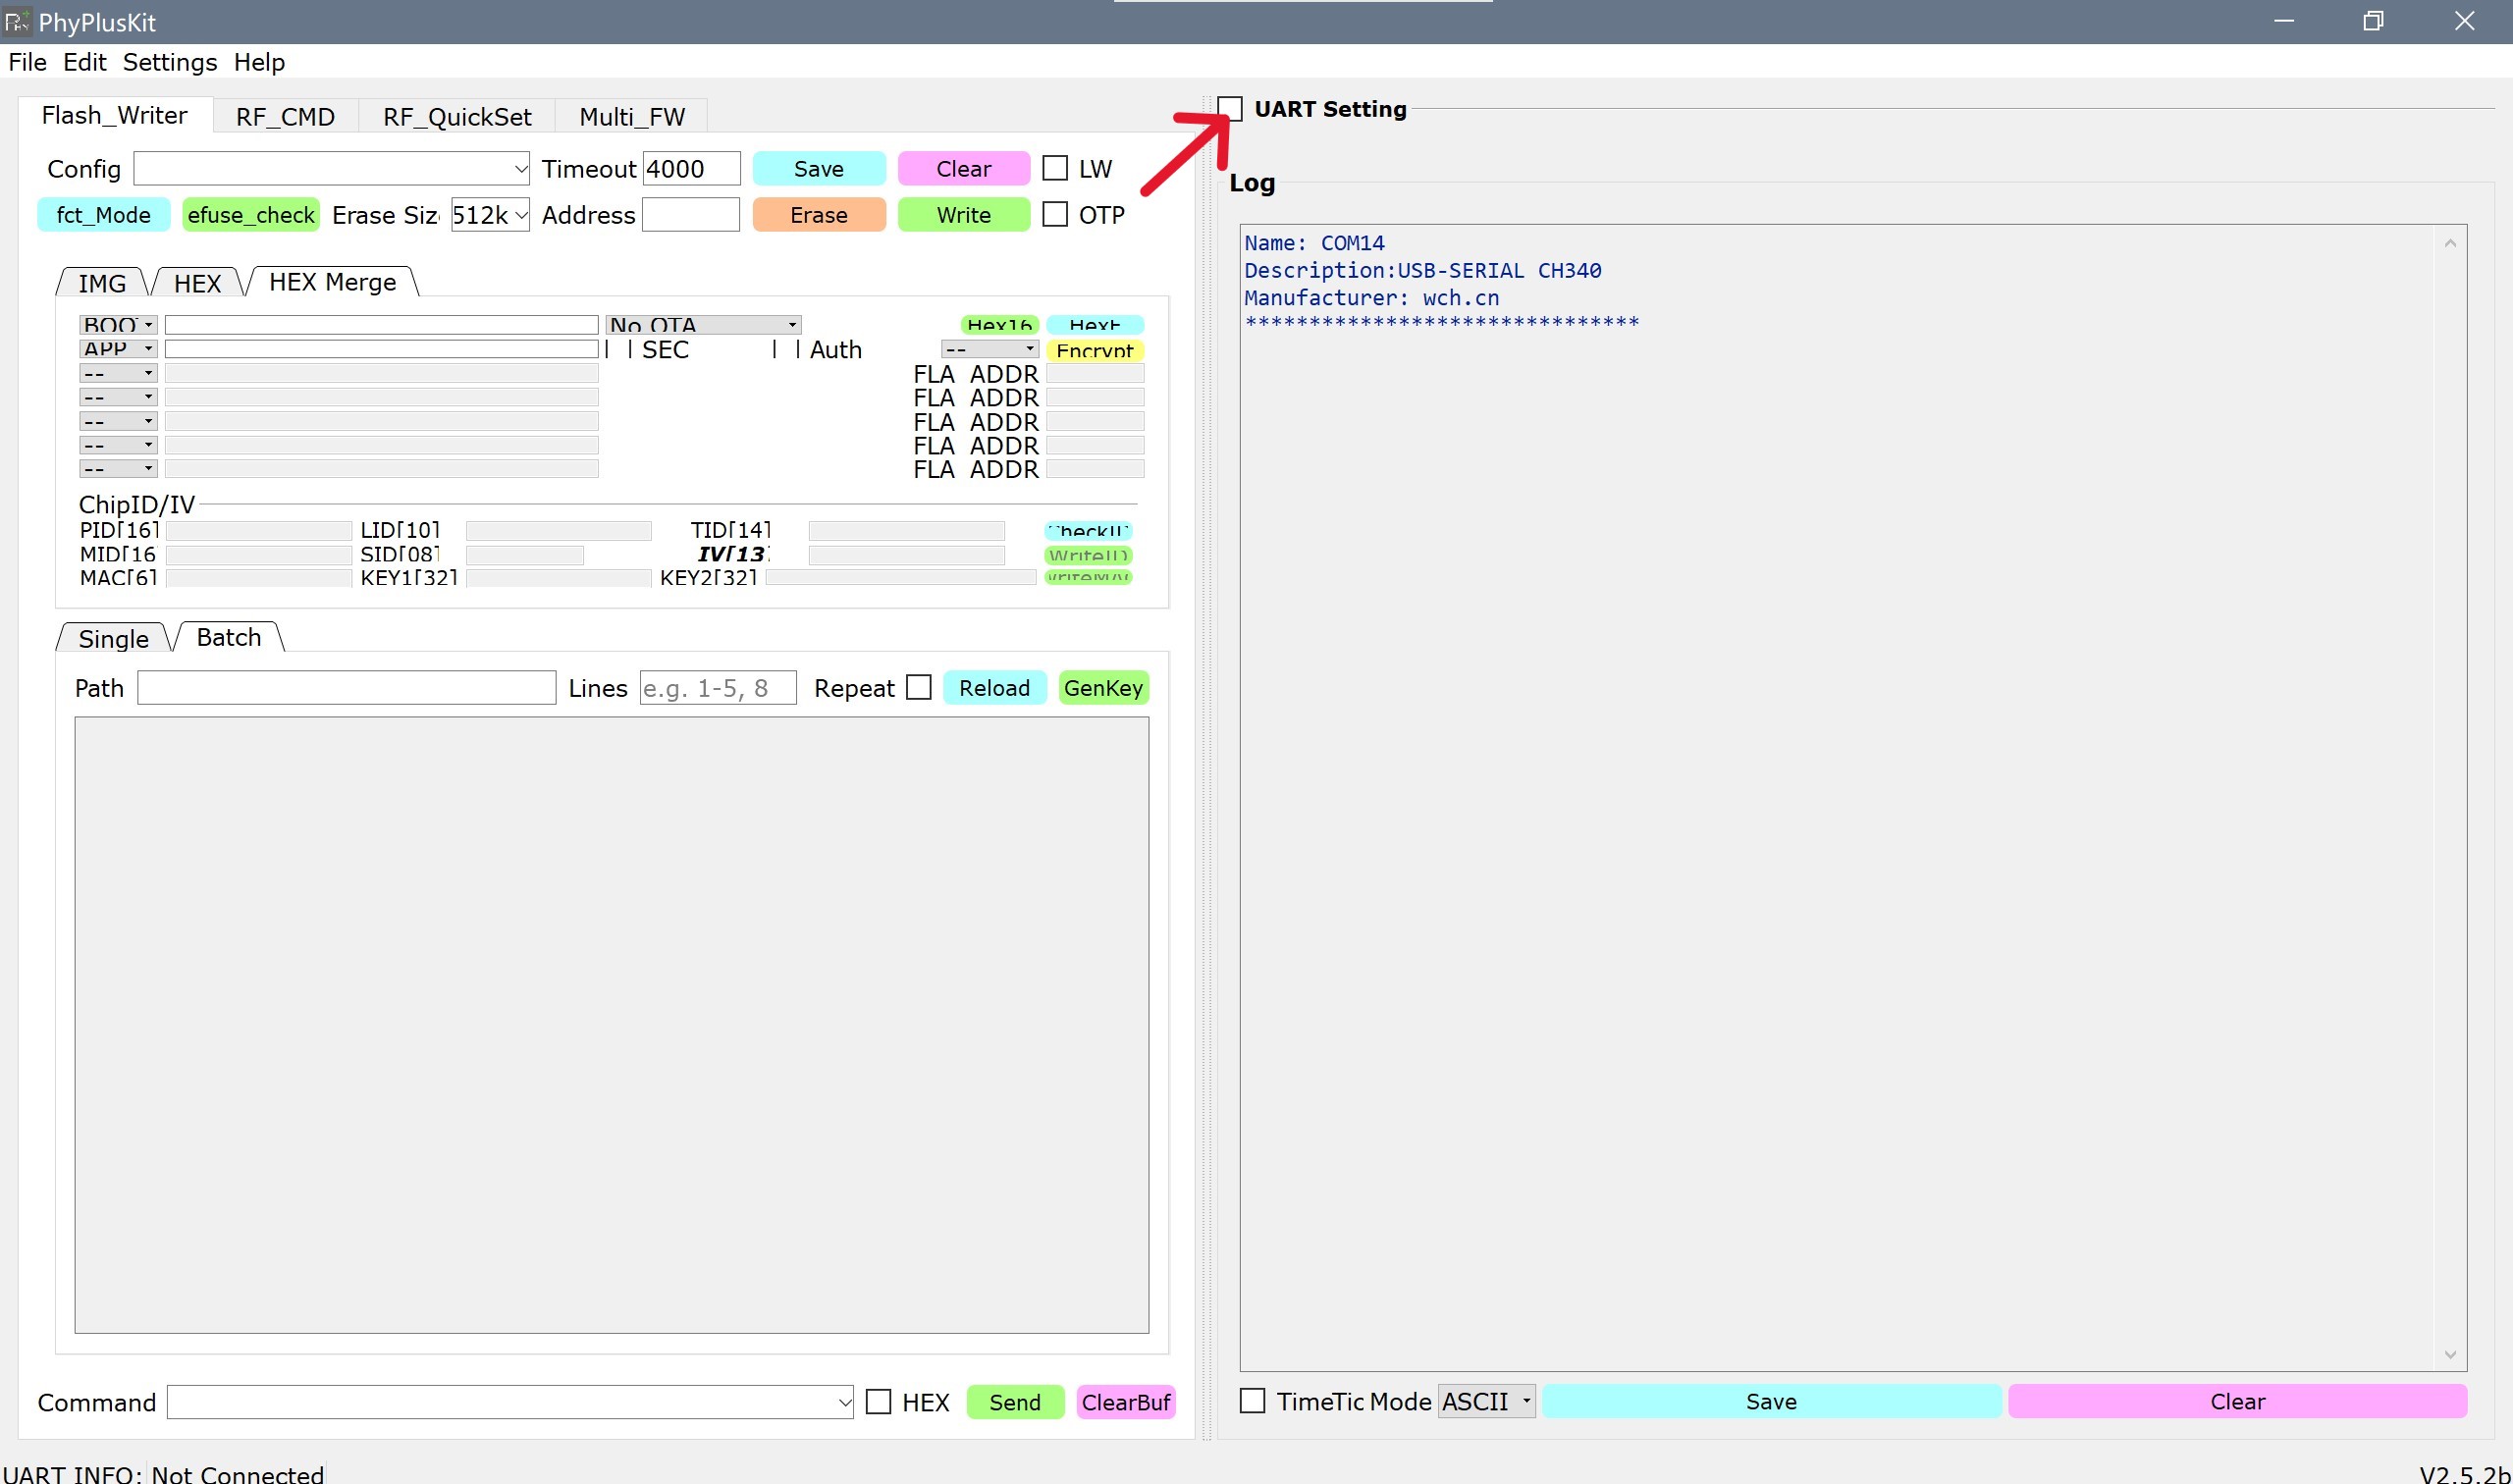Switch to the RF_CMD tab
2513x1484 pixels.
click(x=285, y=116)
